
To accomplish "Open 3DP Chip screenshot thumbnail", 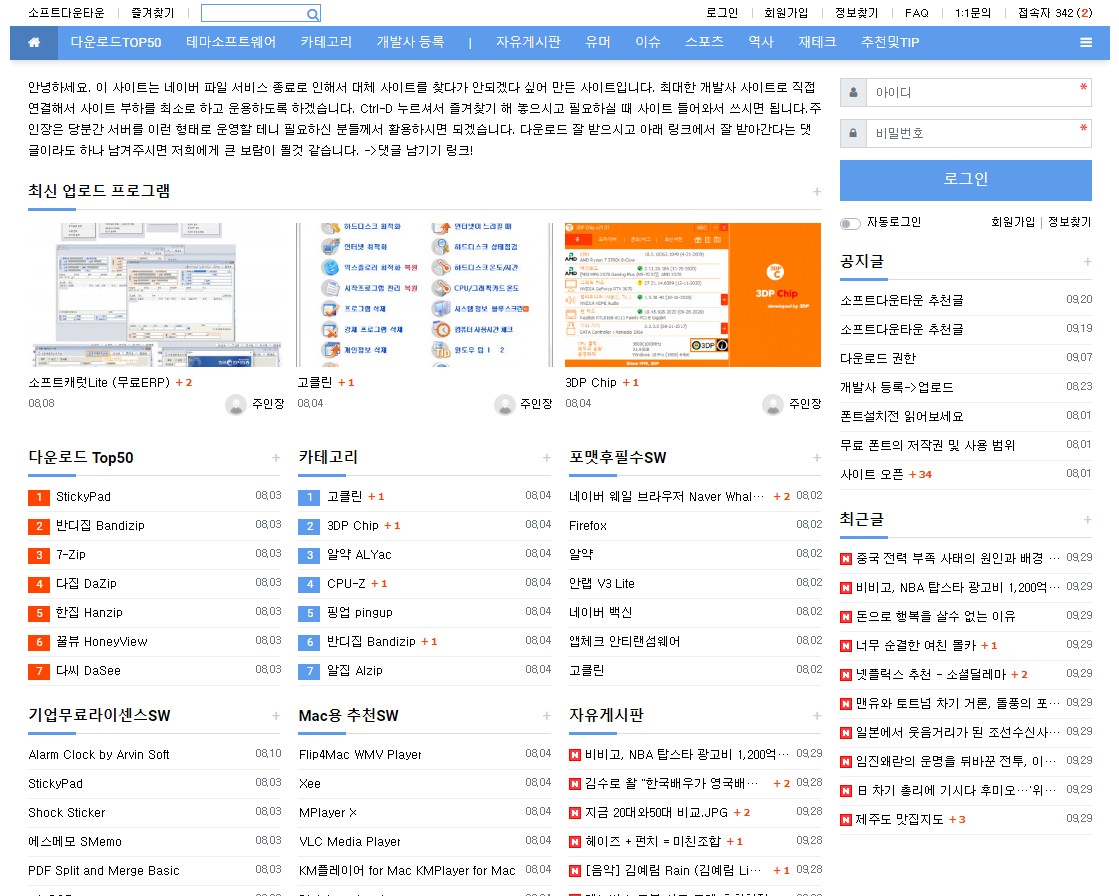I will tap(692, 295).
